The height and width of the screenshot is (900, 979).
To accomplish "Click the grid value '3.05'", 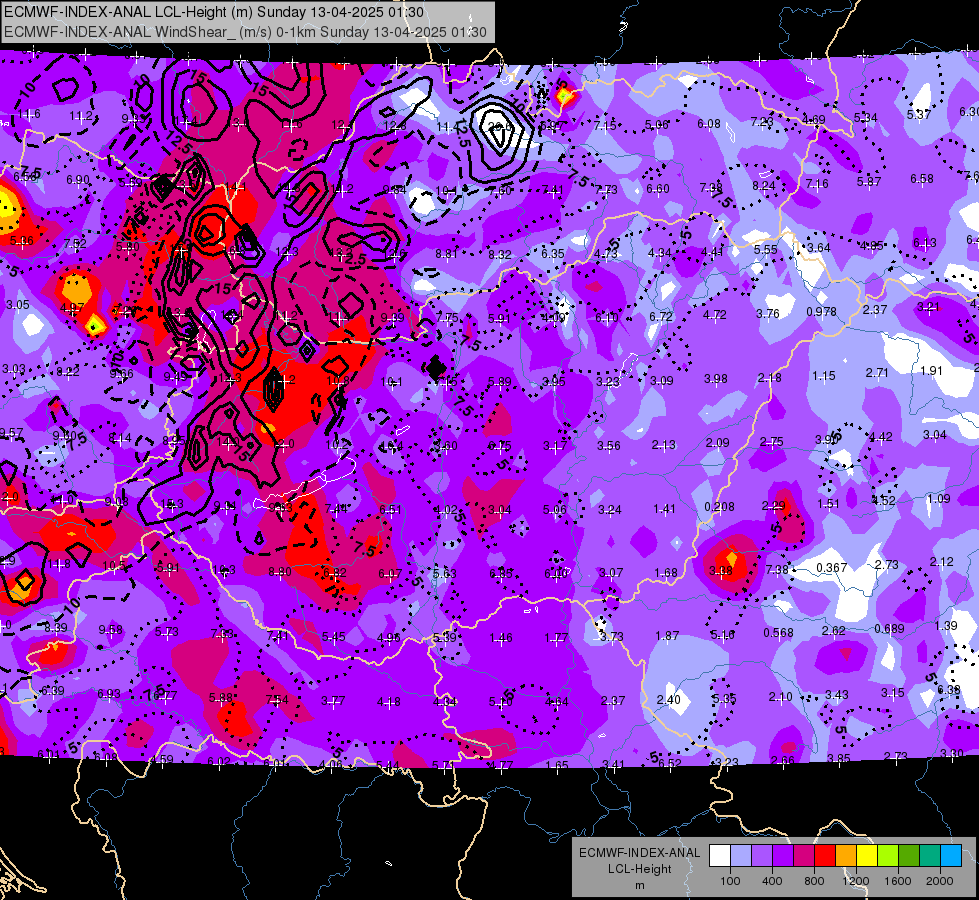I will 17,305.
